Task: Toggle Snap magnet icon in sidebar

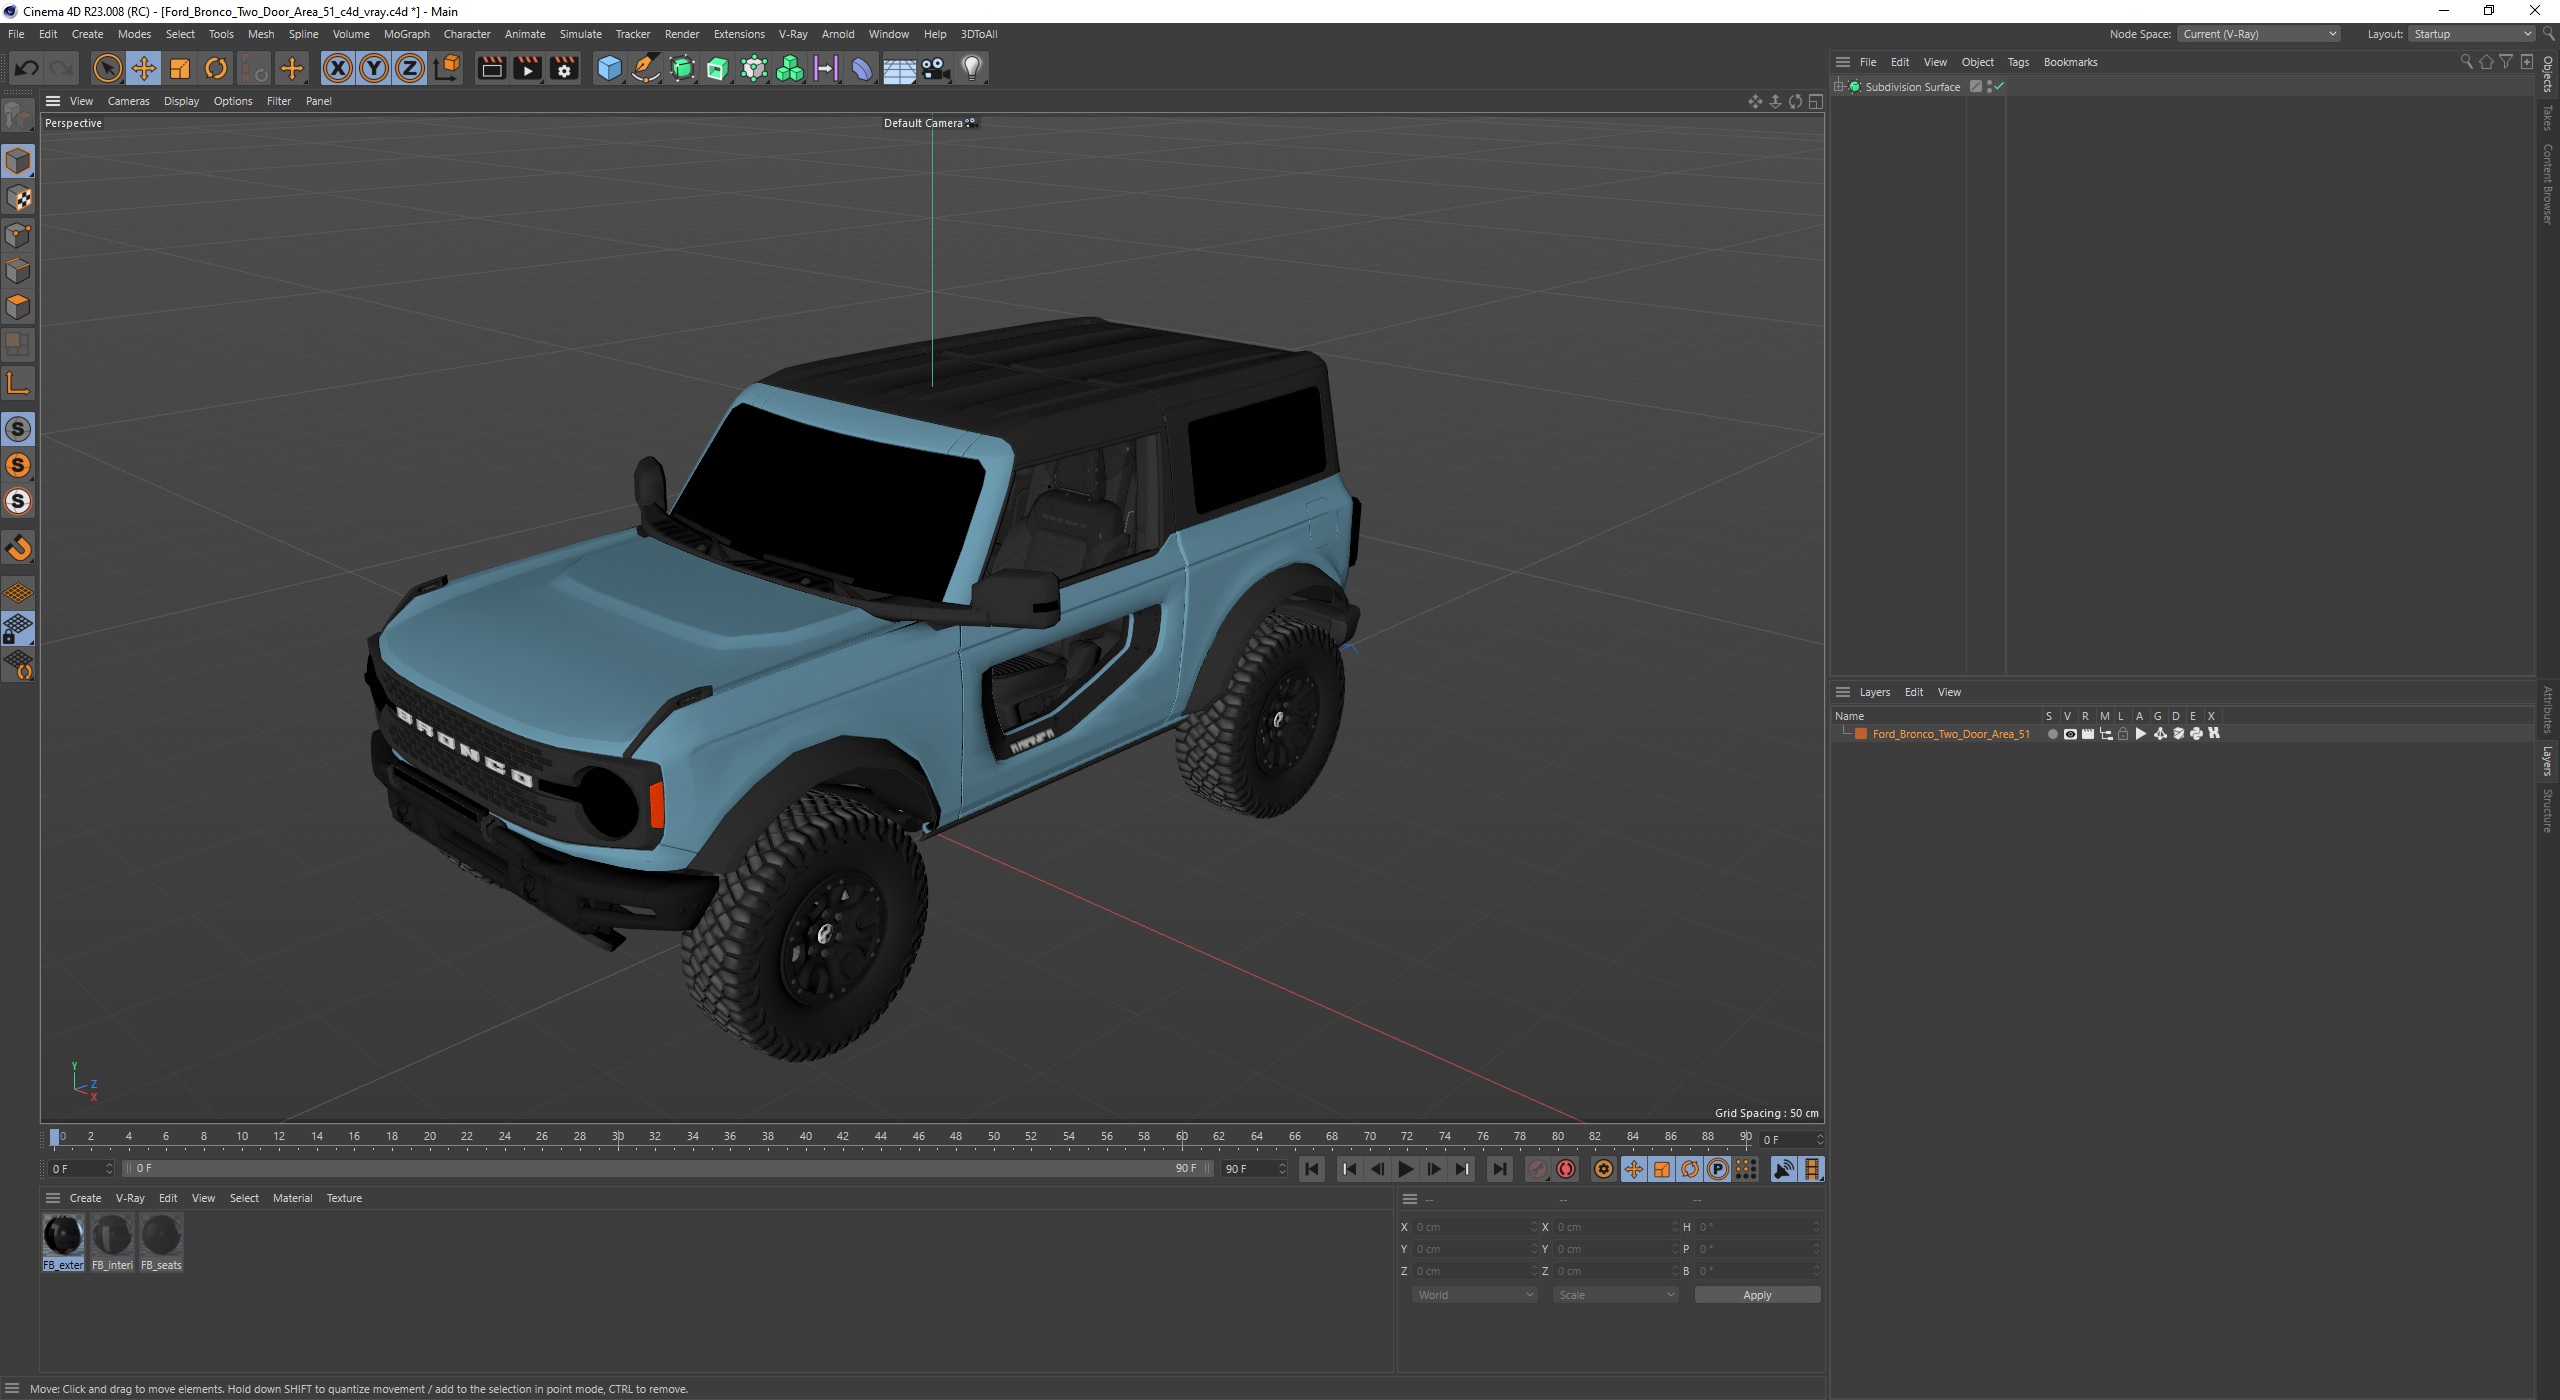Action: 18,548
